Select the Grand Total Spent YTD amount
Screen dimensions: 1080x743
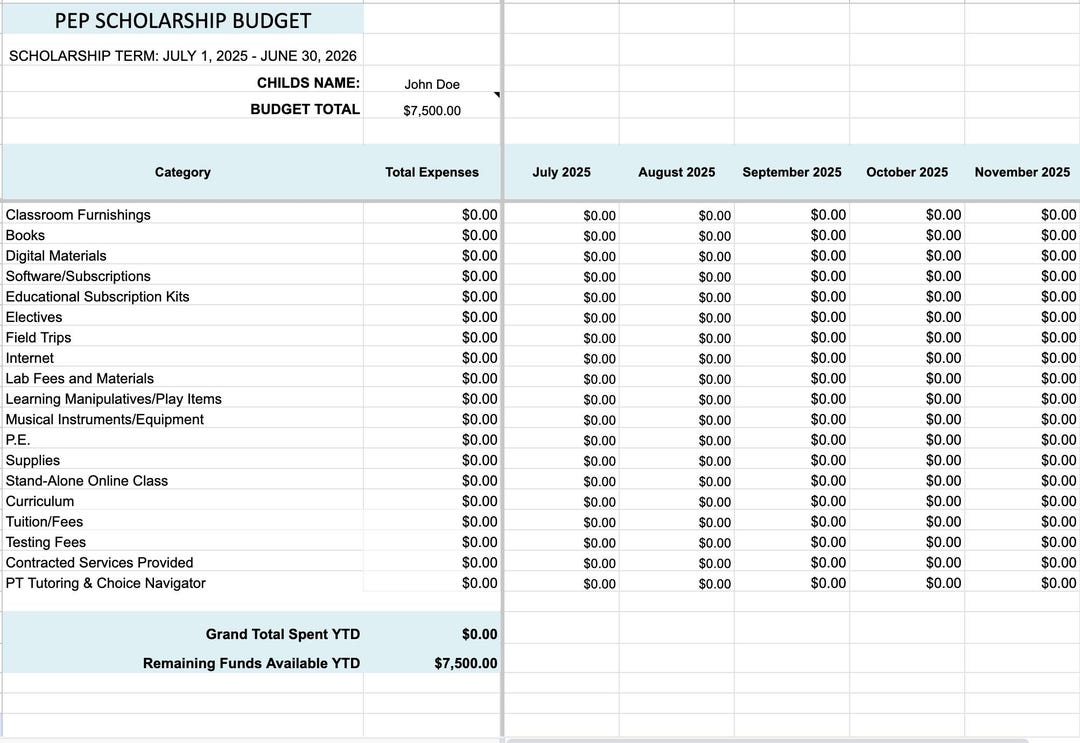(x=480, y=634)
